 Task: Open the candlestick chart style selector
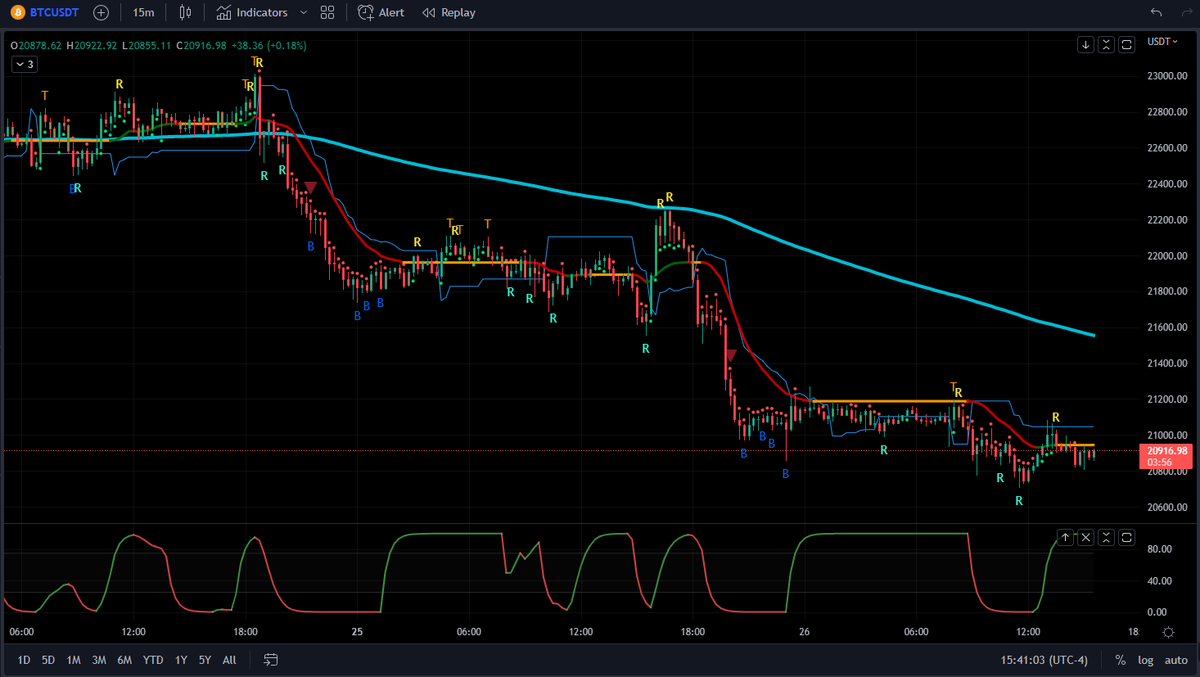coord(185,13)
